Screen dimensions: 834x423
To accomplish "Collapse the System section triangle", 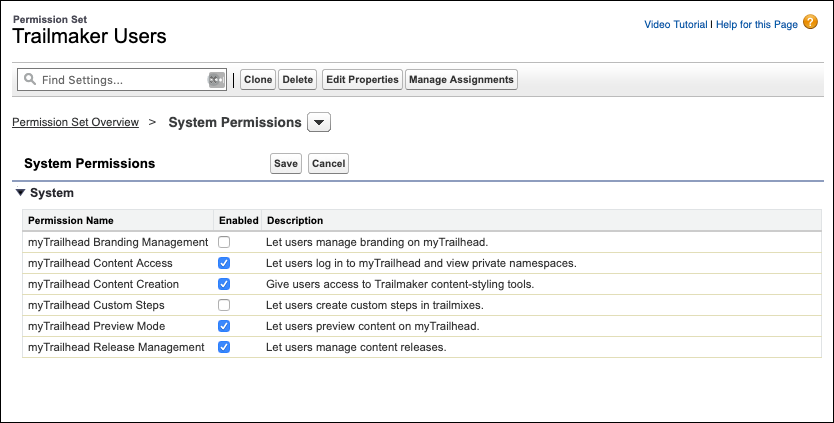I will tap(20, 193).
